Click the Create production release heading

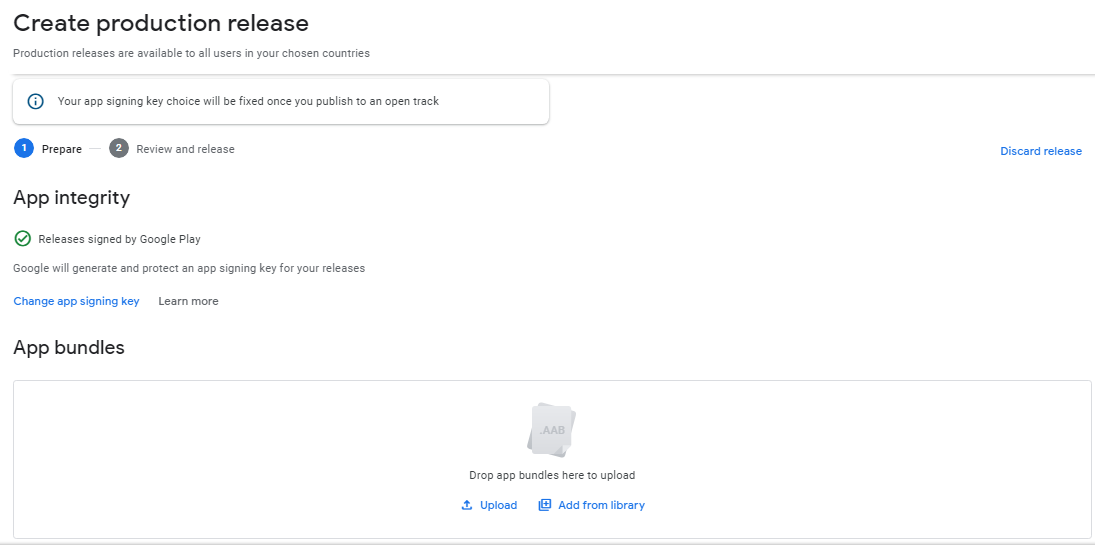[161, 23]
